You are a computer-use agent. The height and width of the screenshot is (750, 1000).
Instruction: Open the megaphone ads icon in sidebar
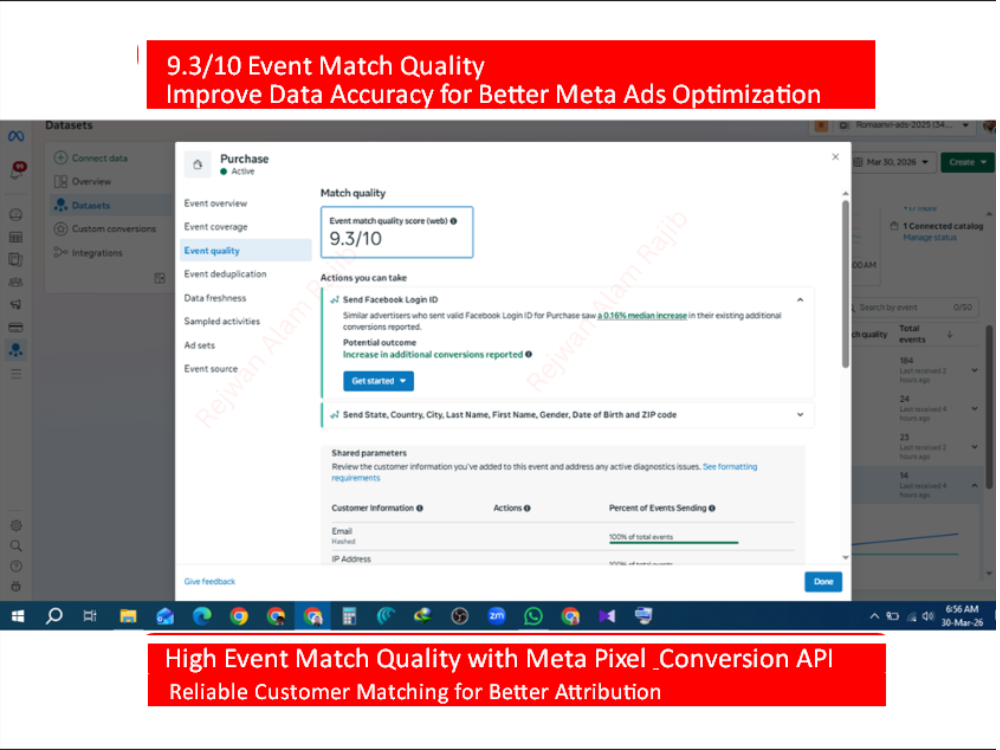16,305
